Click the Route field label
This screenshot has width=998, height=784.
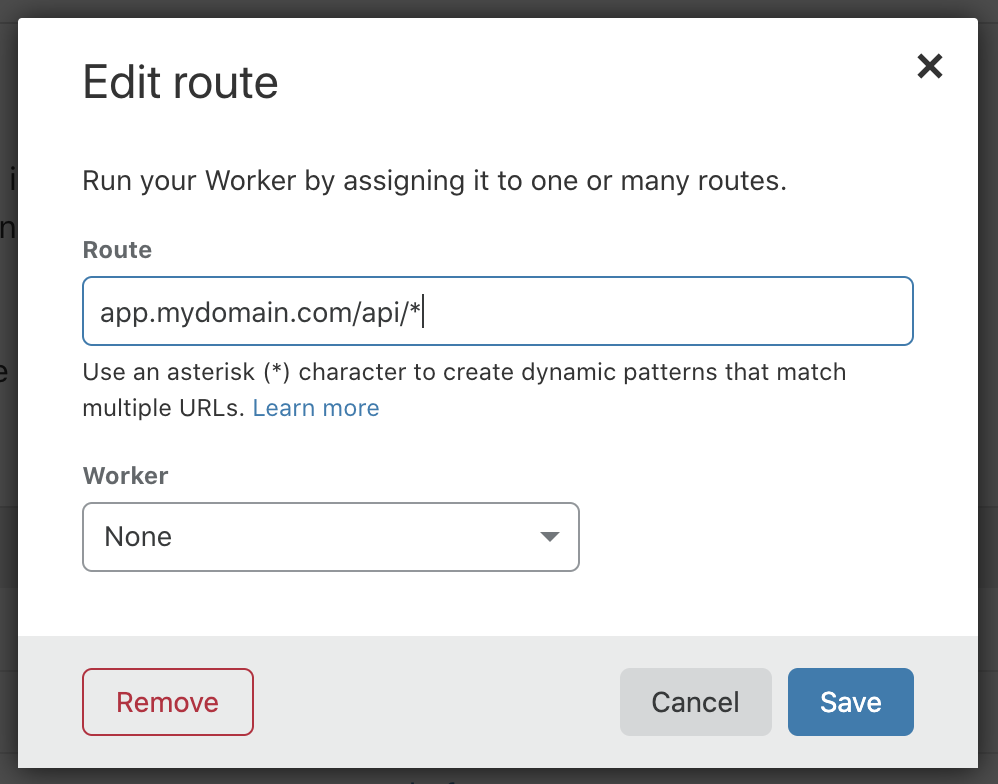point(117,250)
